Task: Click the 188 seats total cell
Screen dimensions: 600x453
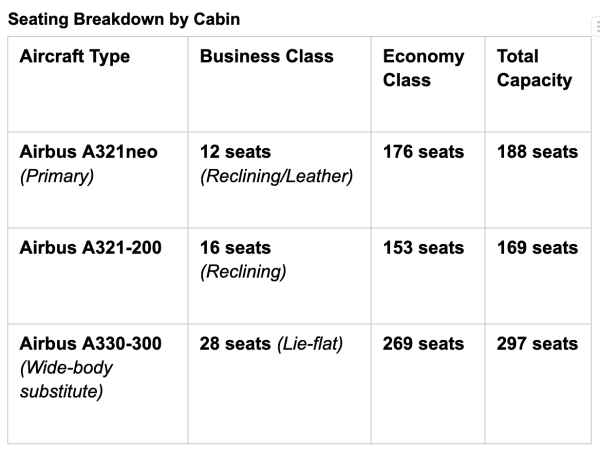Action: (538, 180)
